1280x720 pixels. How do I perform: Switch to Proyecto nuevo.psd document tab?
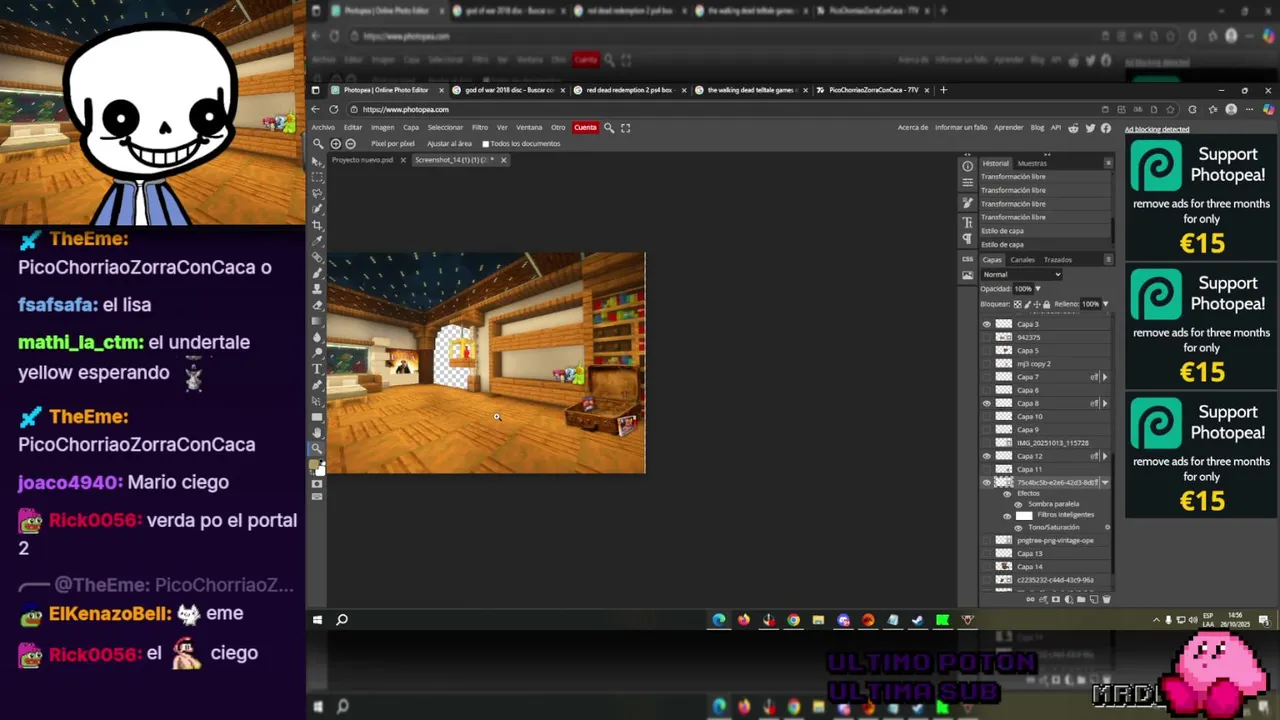point(362,160)
